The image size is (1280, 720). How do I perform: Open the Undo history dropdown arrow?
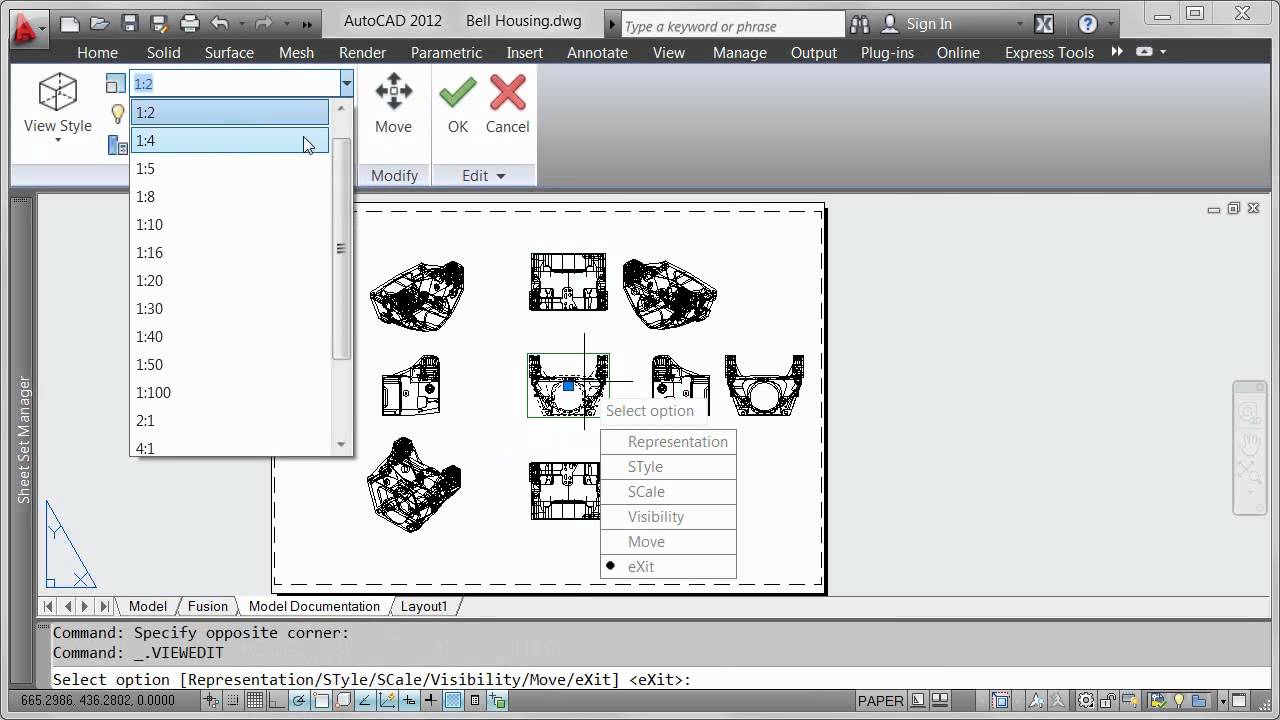tap(241, 23)
